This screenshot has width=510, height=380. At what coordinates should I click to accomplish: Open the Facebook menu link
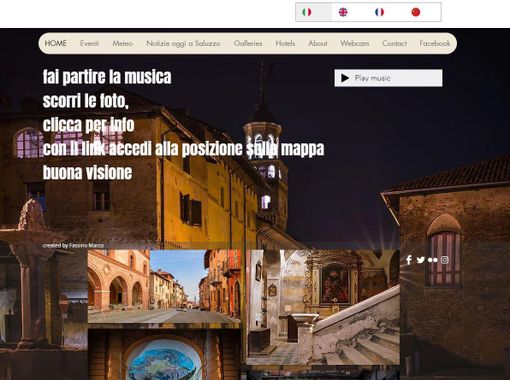click(435, 43)
